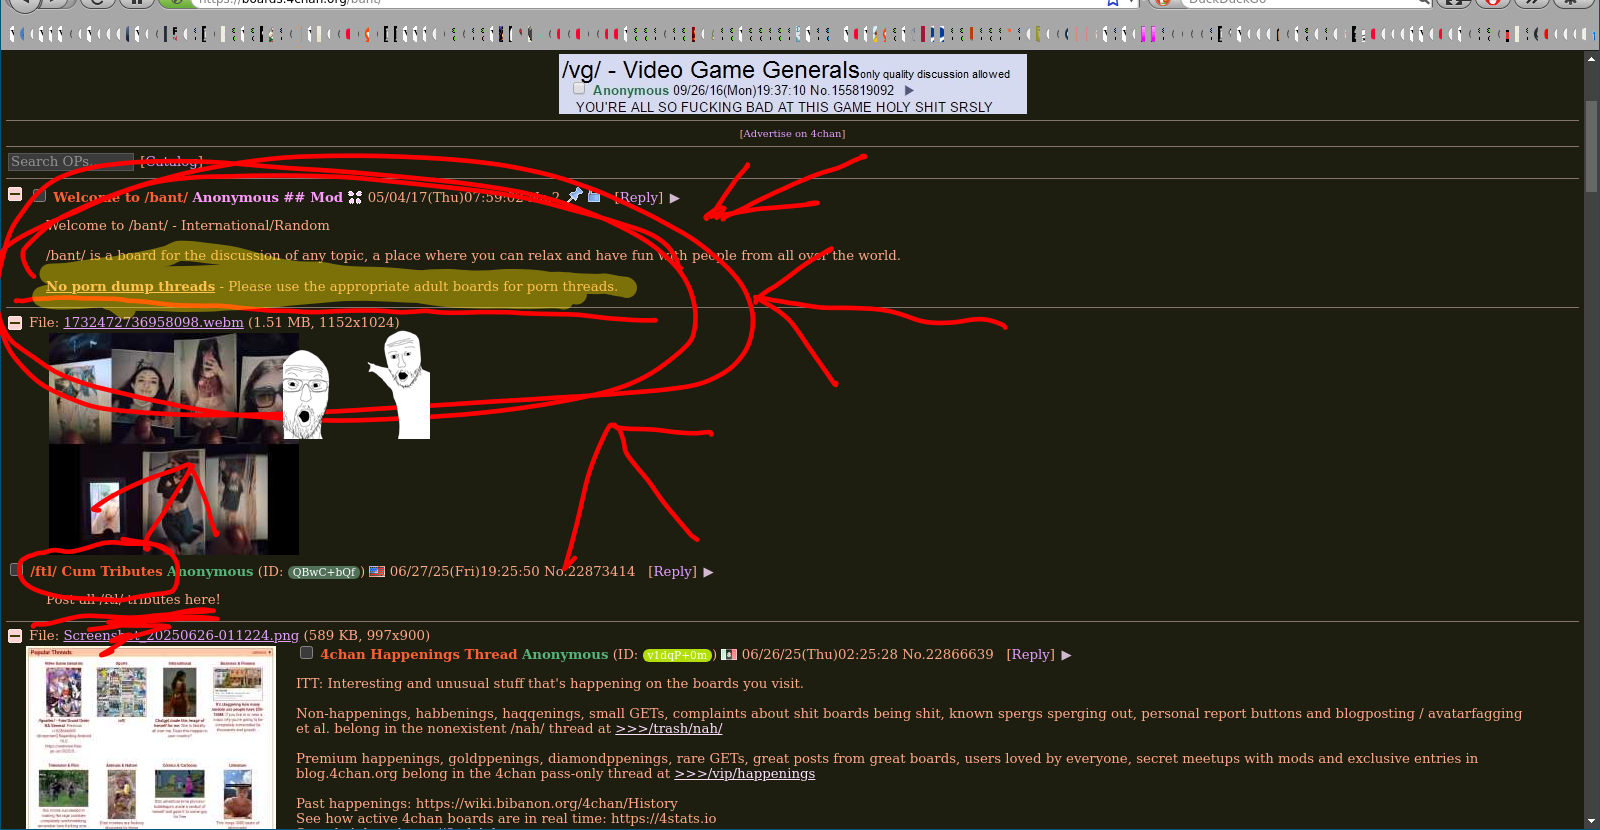This screenshot has height=830, width=1600.
Task: Click the closed-thread folder icon on the Mod post
Action: pyautogui.click(x=594, y=197)
